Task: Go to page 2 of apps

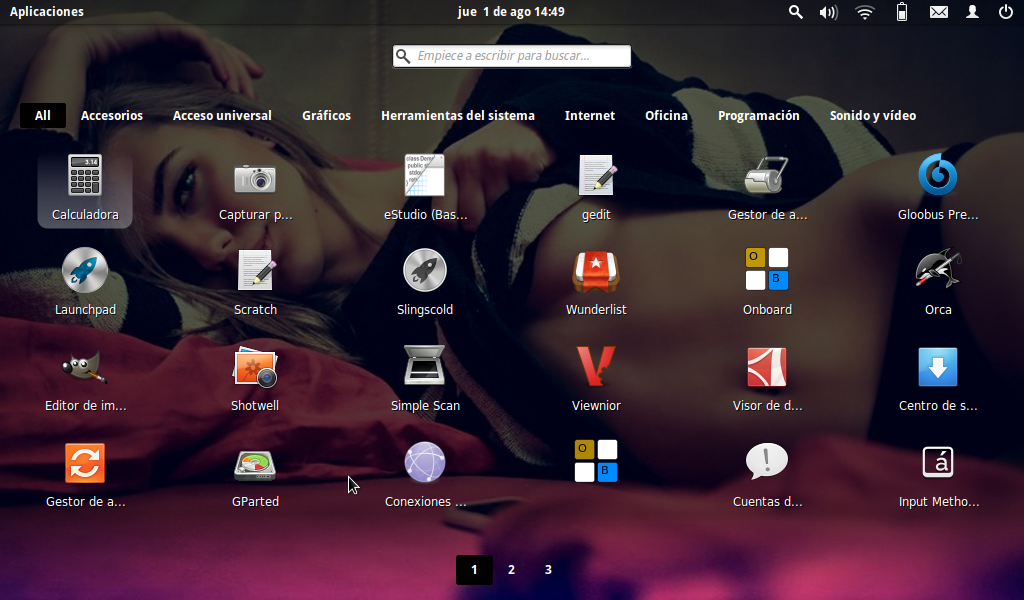Action: [x=511, y=569]
